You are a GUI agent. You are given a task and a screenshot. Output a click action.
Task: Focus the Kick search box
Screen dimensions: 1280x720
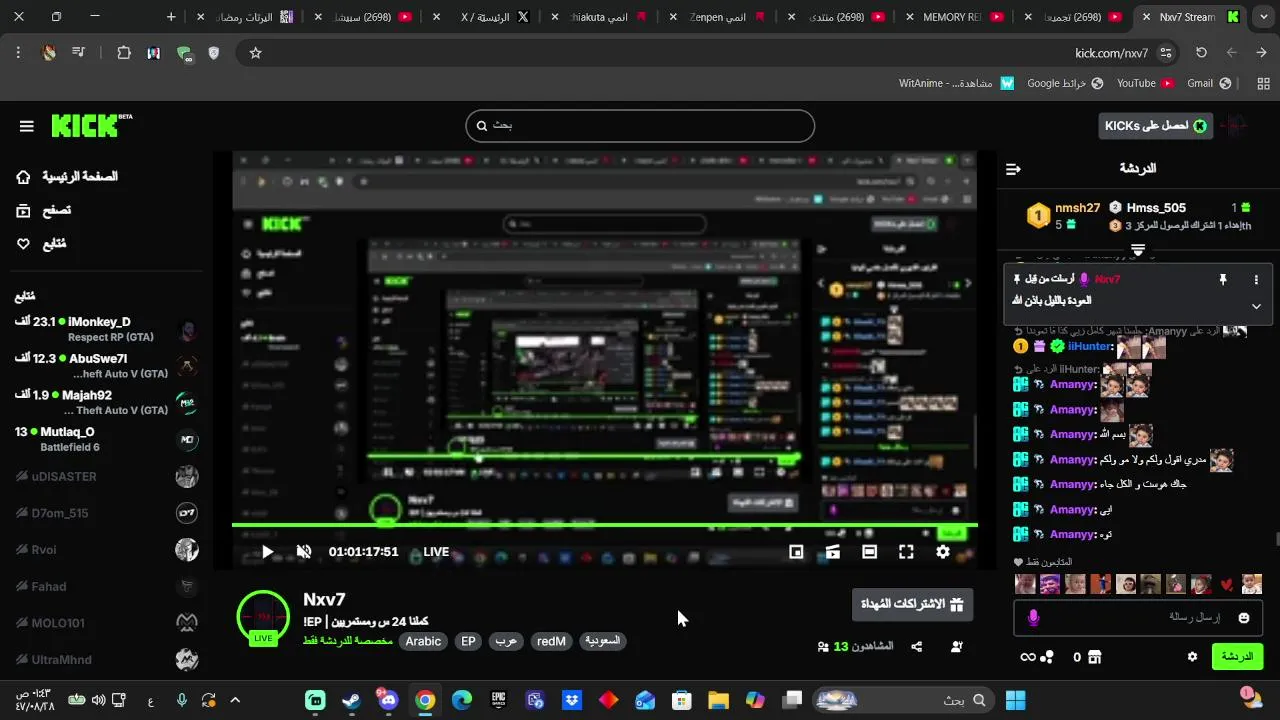click(640, 126)
